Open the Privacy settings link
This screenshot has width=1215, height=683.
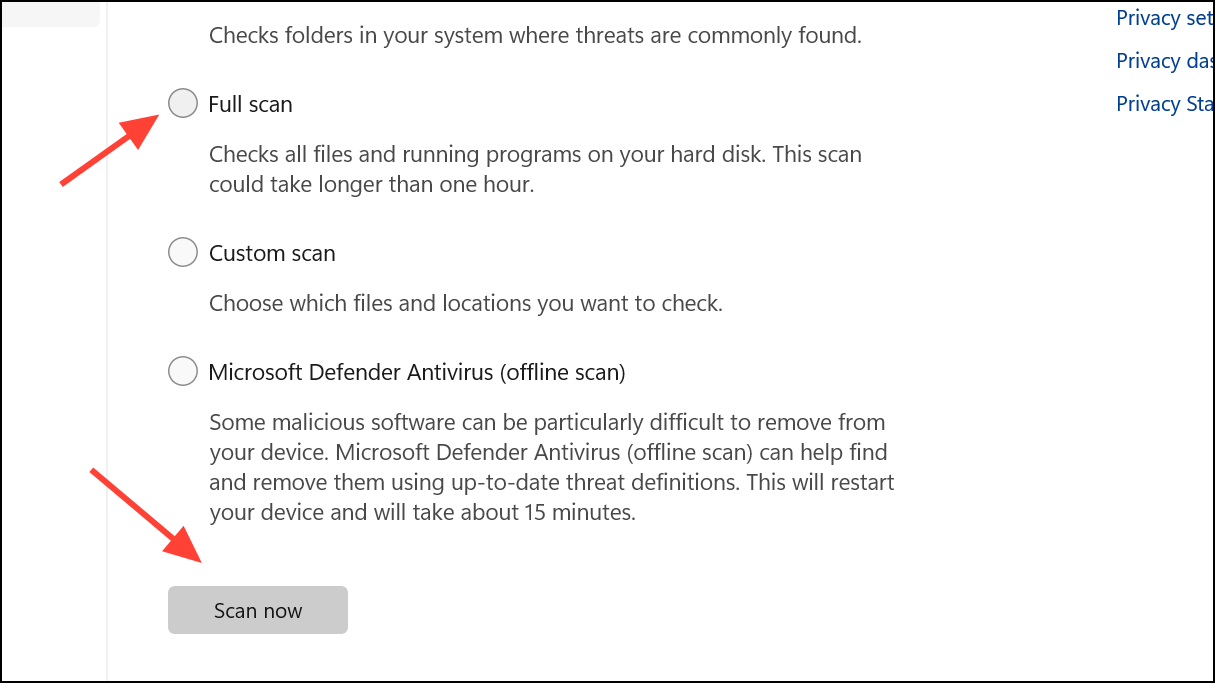pyautogui.click(x=1164, y=18)
